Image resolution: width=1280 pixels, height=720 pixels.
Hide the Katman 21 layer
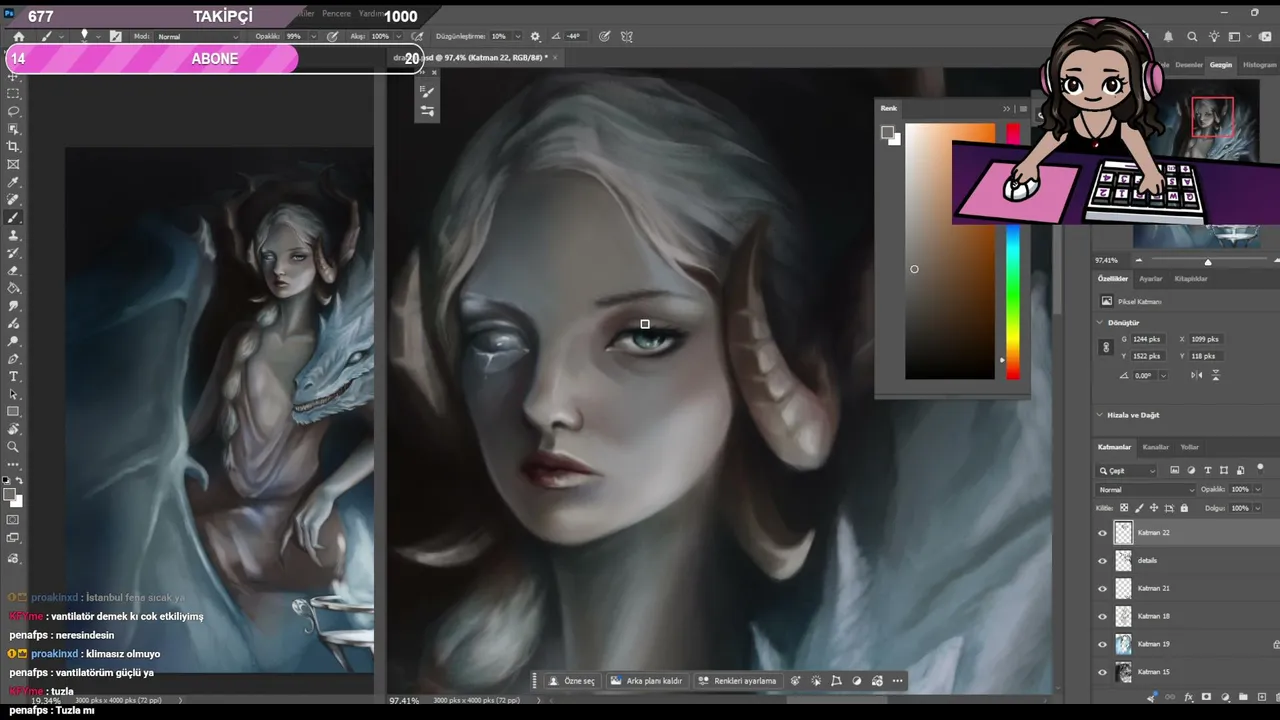(1103, 588)
